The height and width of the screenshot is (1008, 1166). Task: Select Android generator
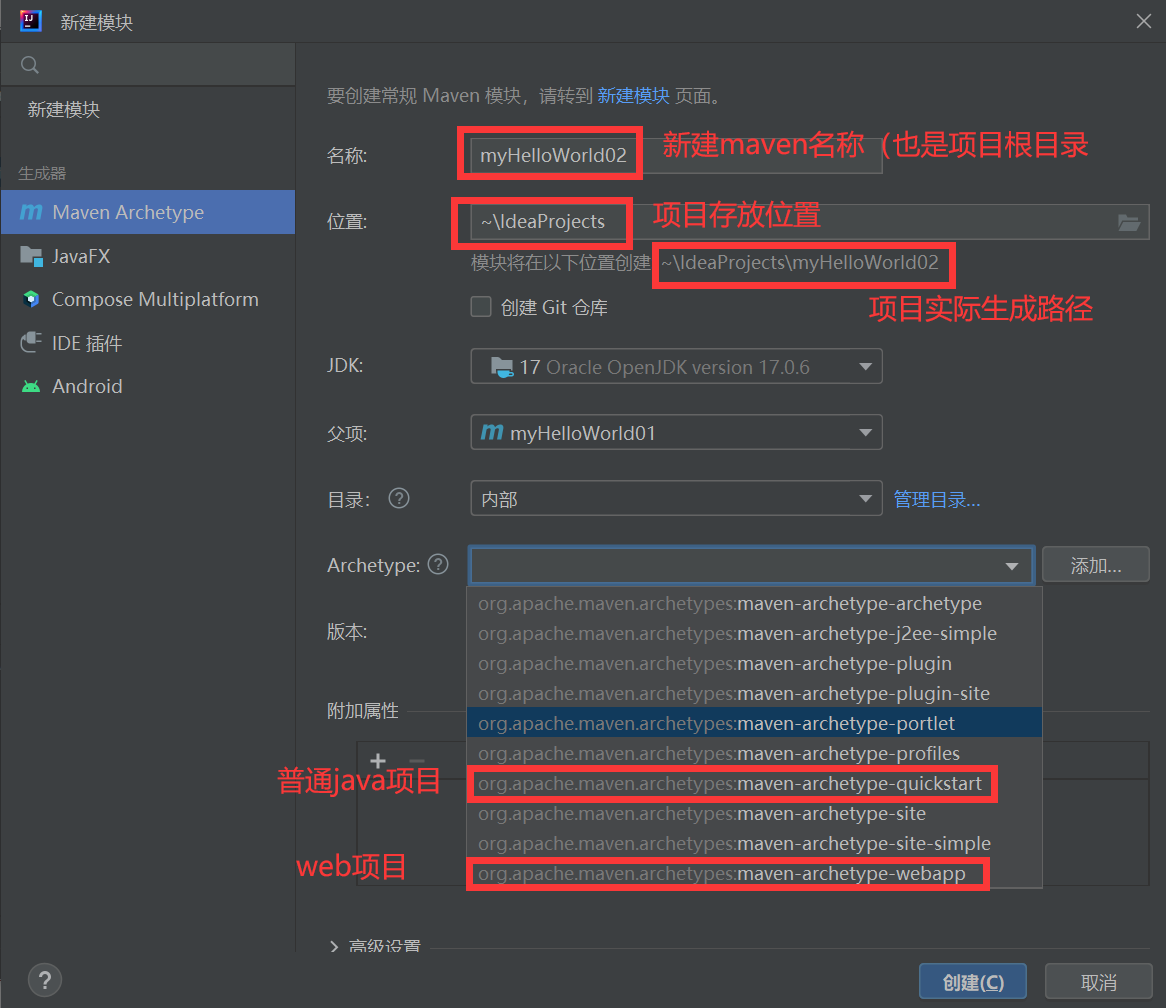click(148, 387)
